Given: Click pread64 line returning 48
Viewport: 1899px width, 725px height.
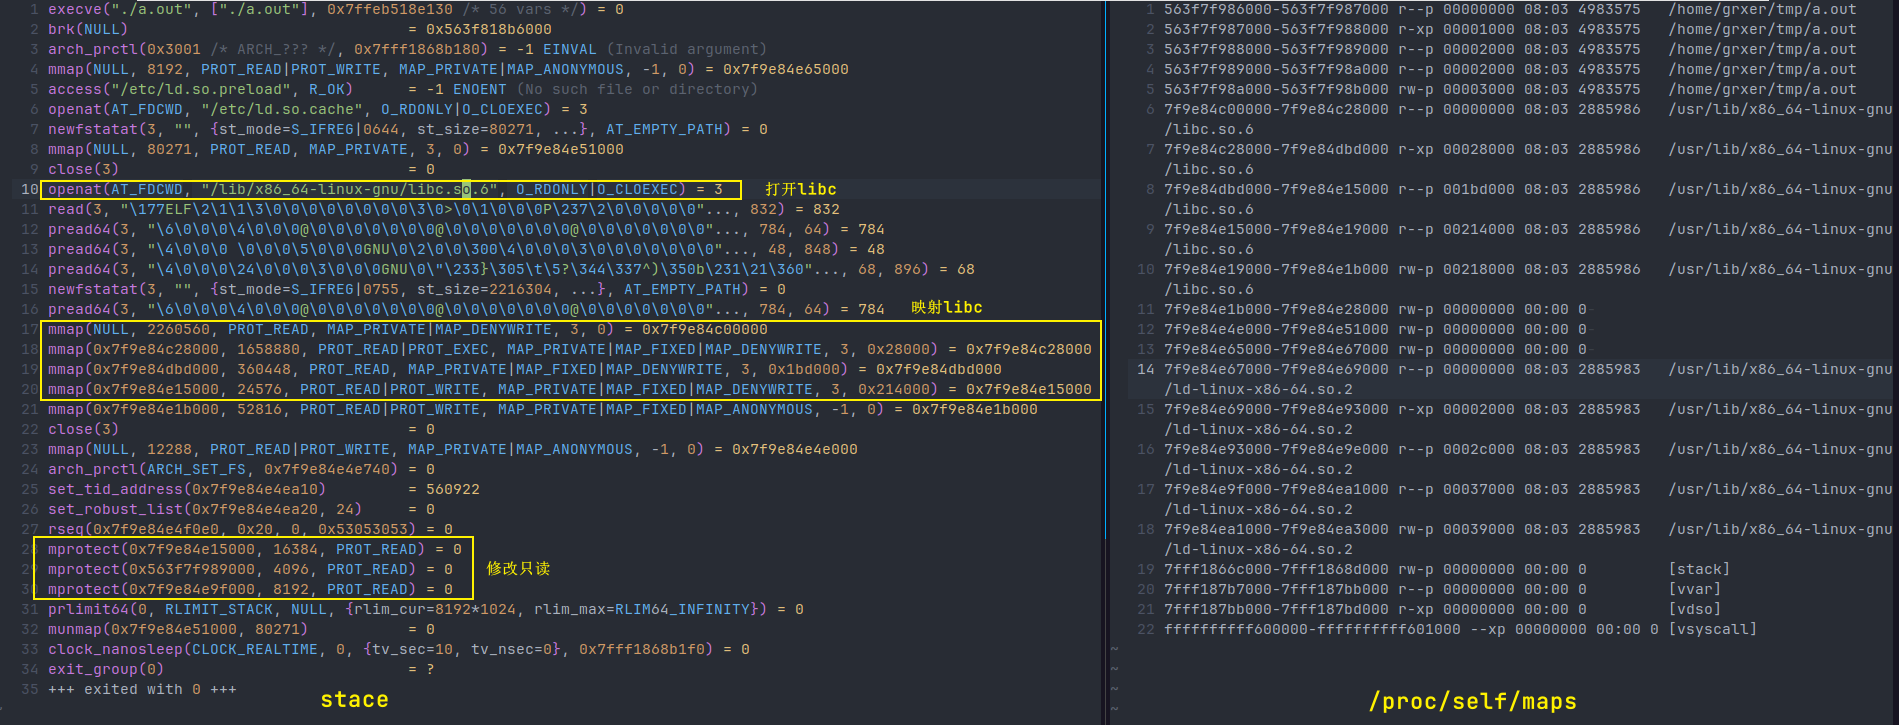Looking at the screenshot, I should coord(466,249).
